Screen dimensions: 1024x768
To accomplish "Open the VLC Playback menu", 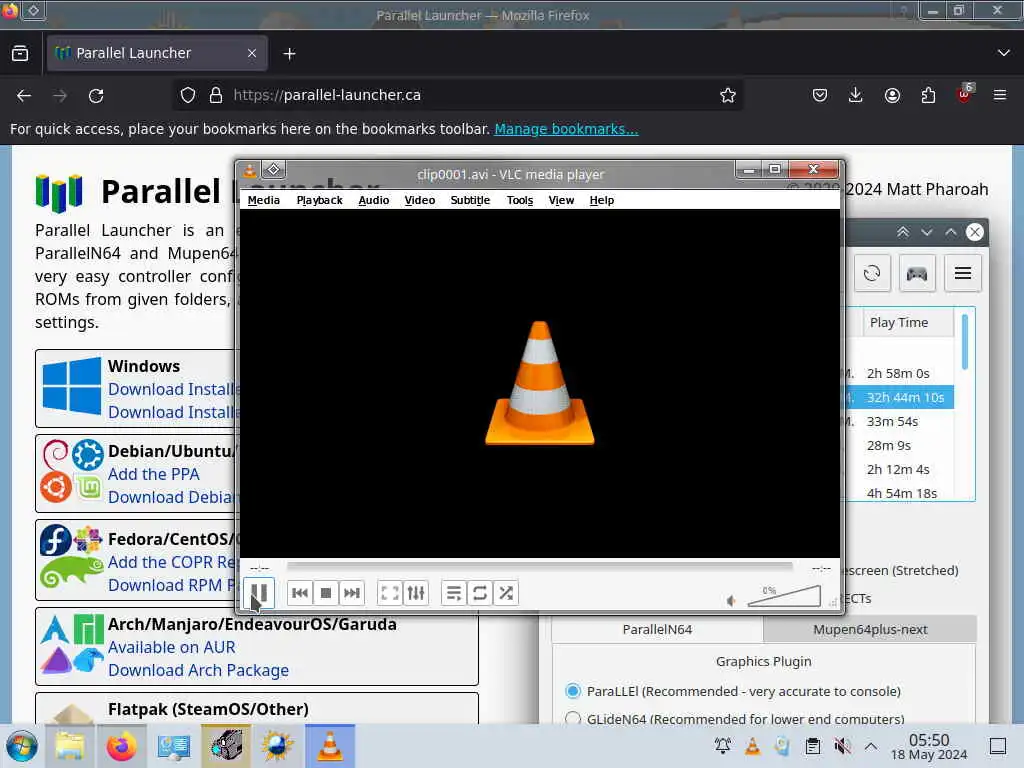I will coord(319,200).
